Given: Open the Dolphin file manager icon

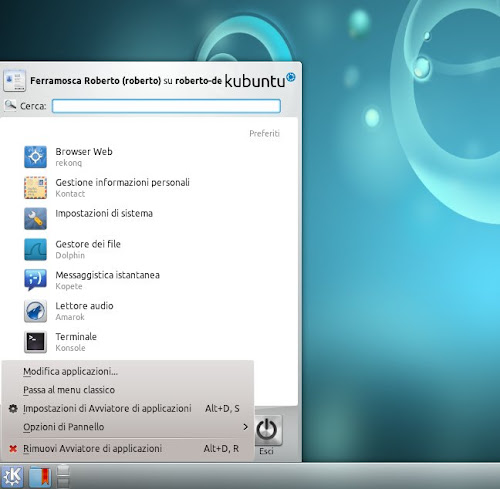Looking at the screenshot, I should [x=35, y=249].
